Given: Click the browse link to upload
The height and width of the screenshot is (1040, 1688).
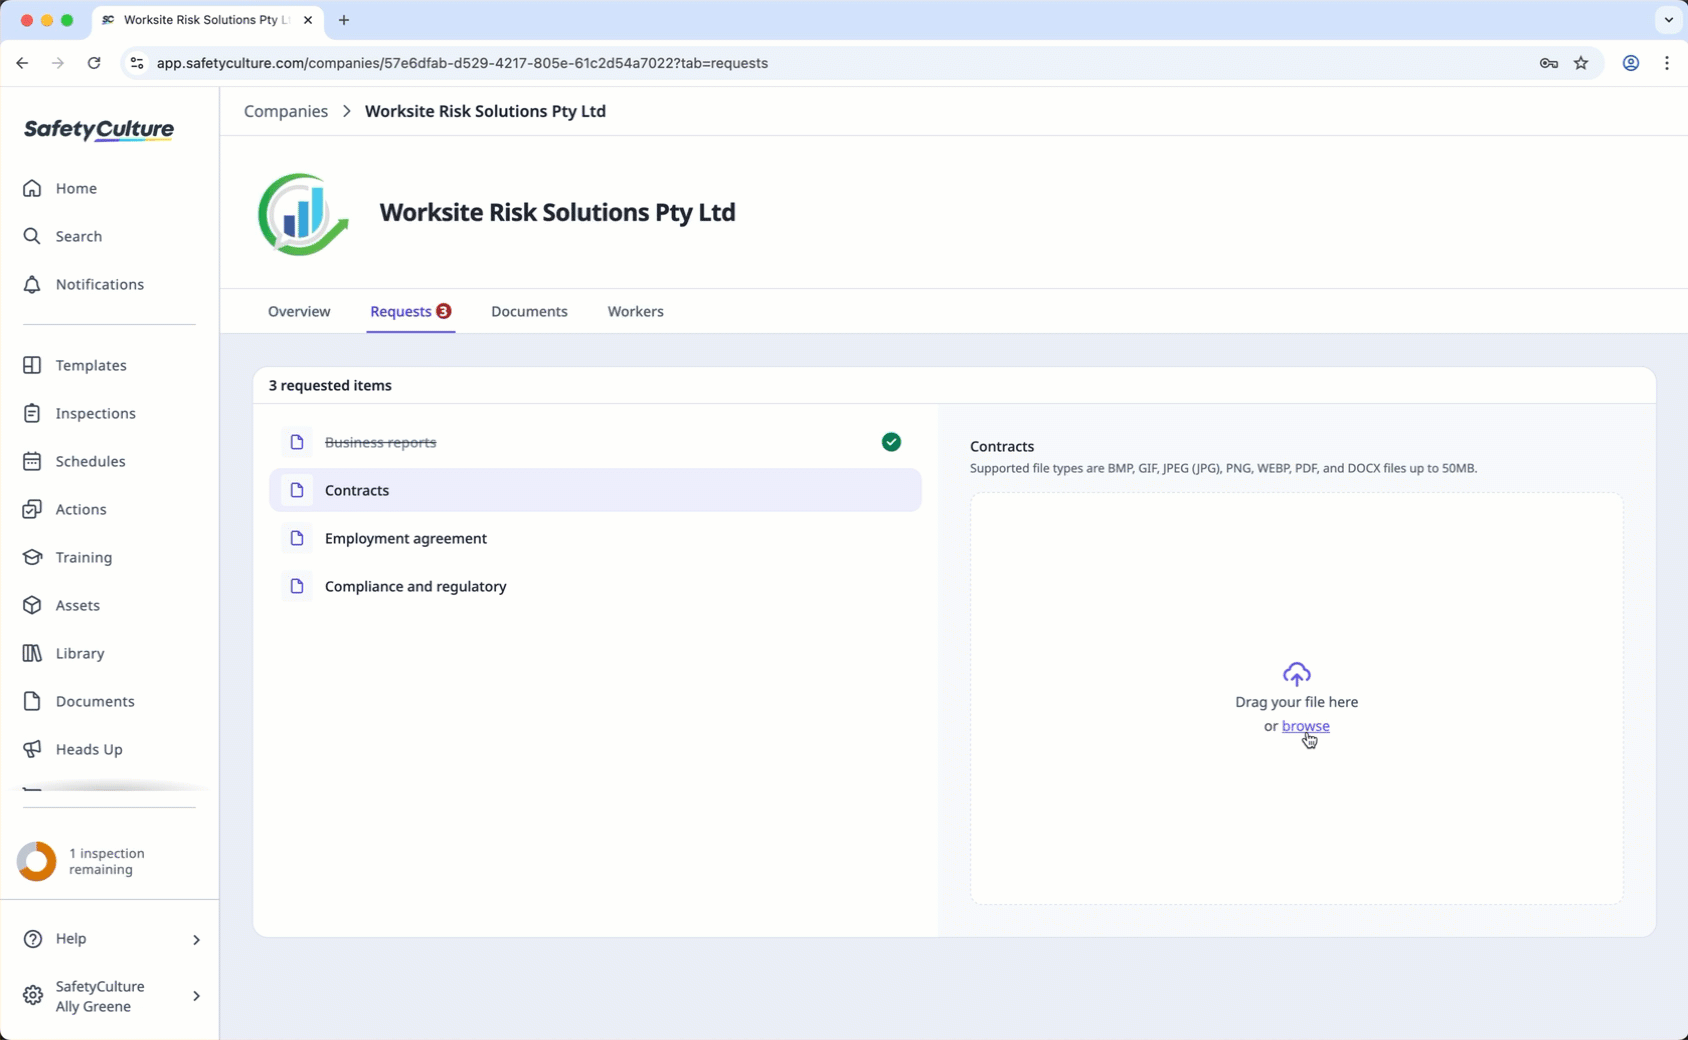Looking at the screenshot, I should click(x=1306, y=726).
